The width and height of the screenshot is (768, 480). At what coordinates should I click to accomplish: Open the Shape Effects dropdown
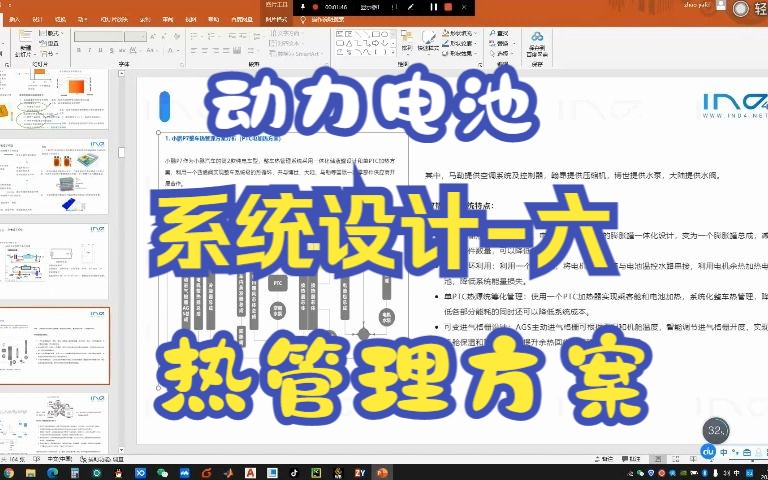click(457, 53)
